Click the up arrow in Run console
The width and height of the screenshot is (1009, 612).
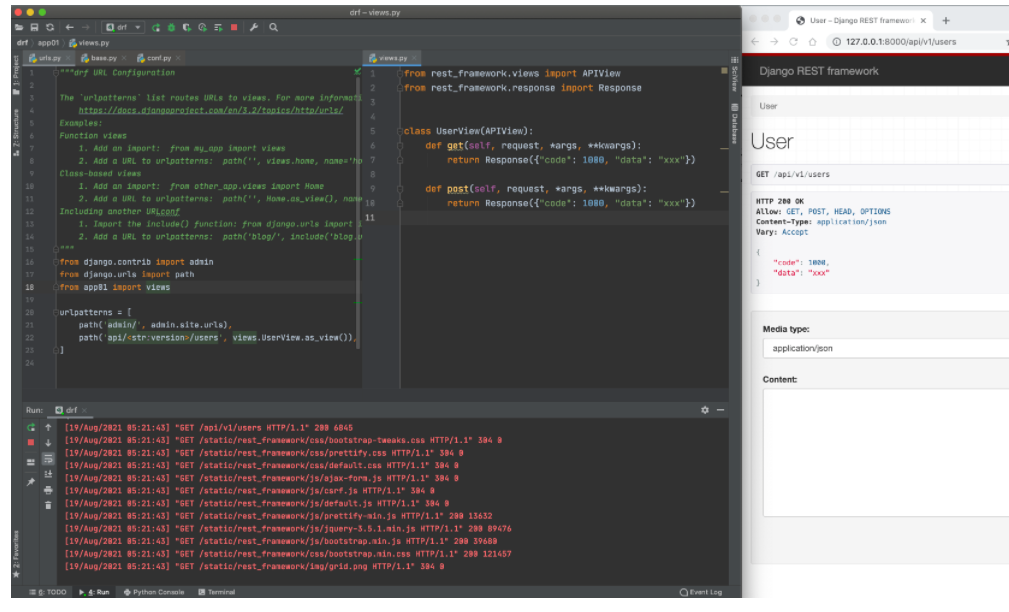48,427
